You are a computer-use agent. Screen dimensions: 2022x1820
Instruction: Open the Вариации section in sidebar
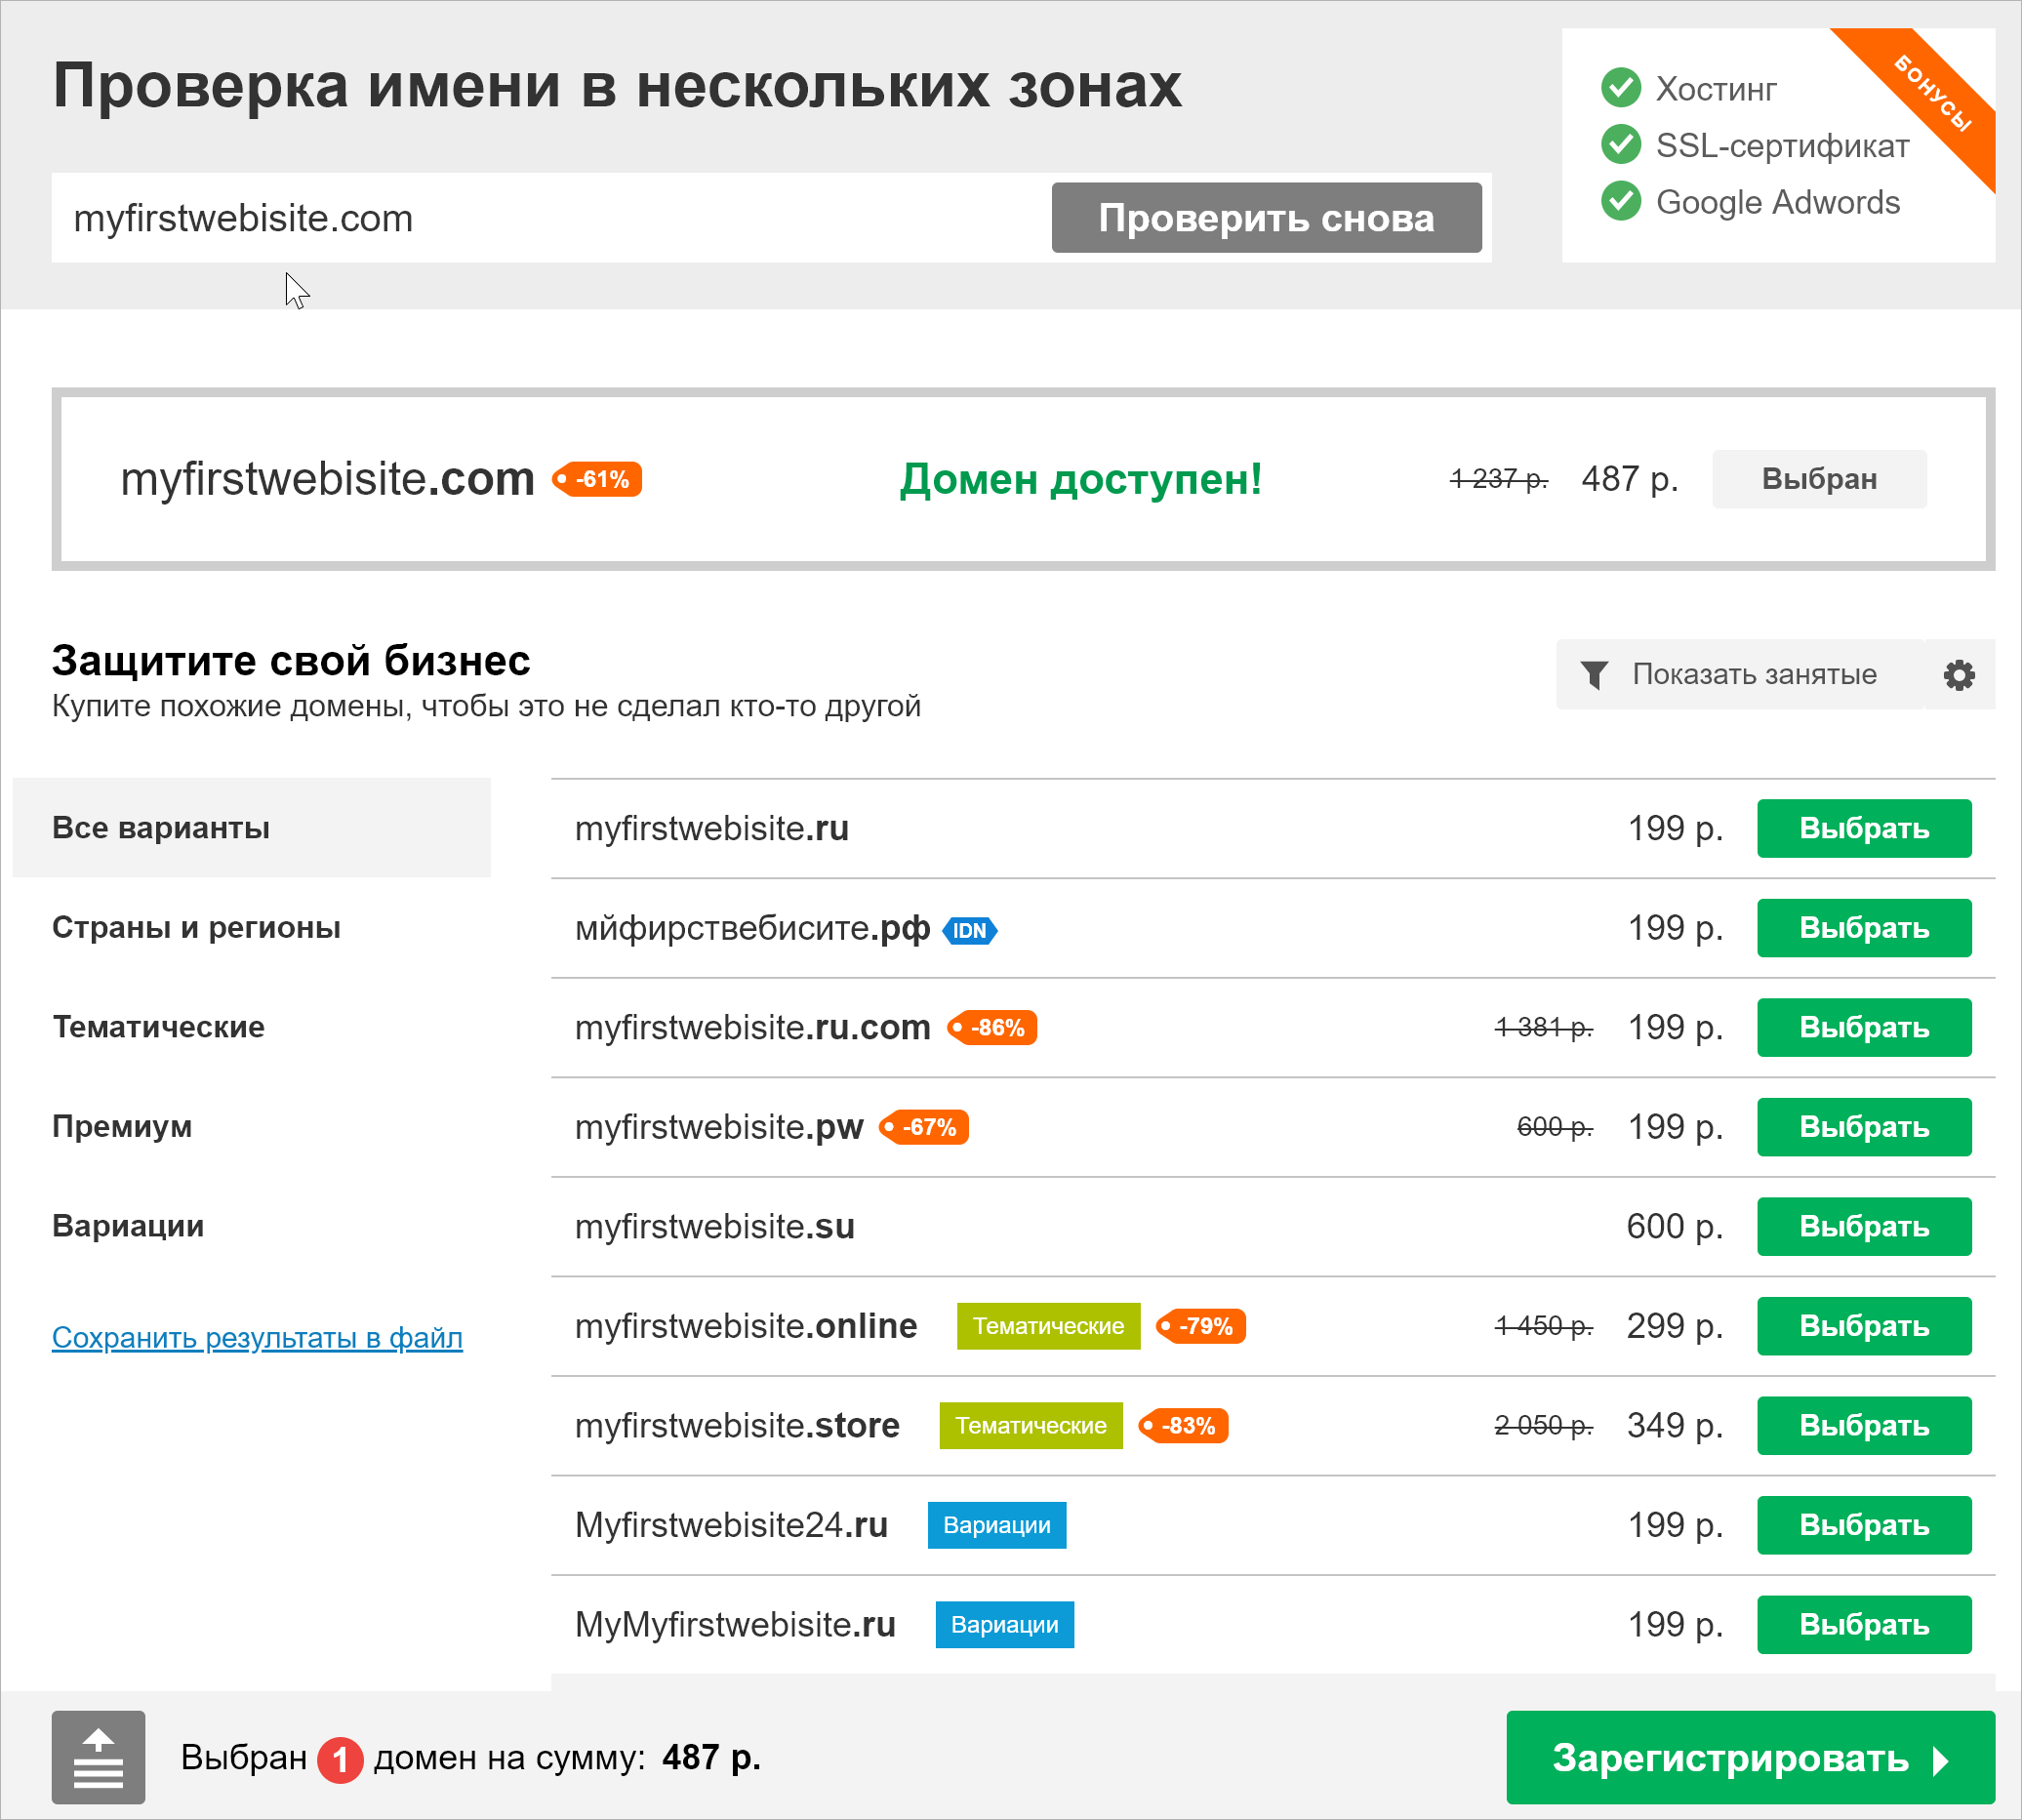[128, 1225]
